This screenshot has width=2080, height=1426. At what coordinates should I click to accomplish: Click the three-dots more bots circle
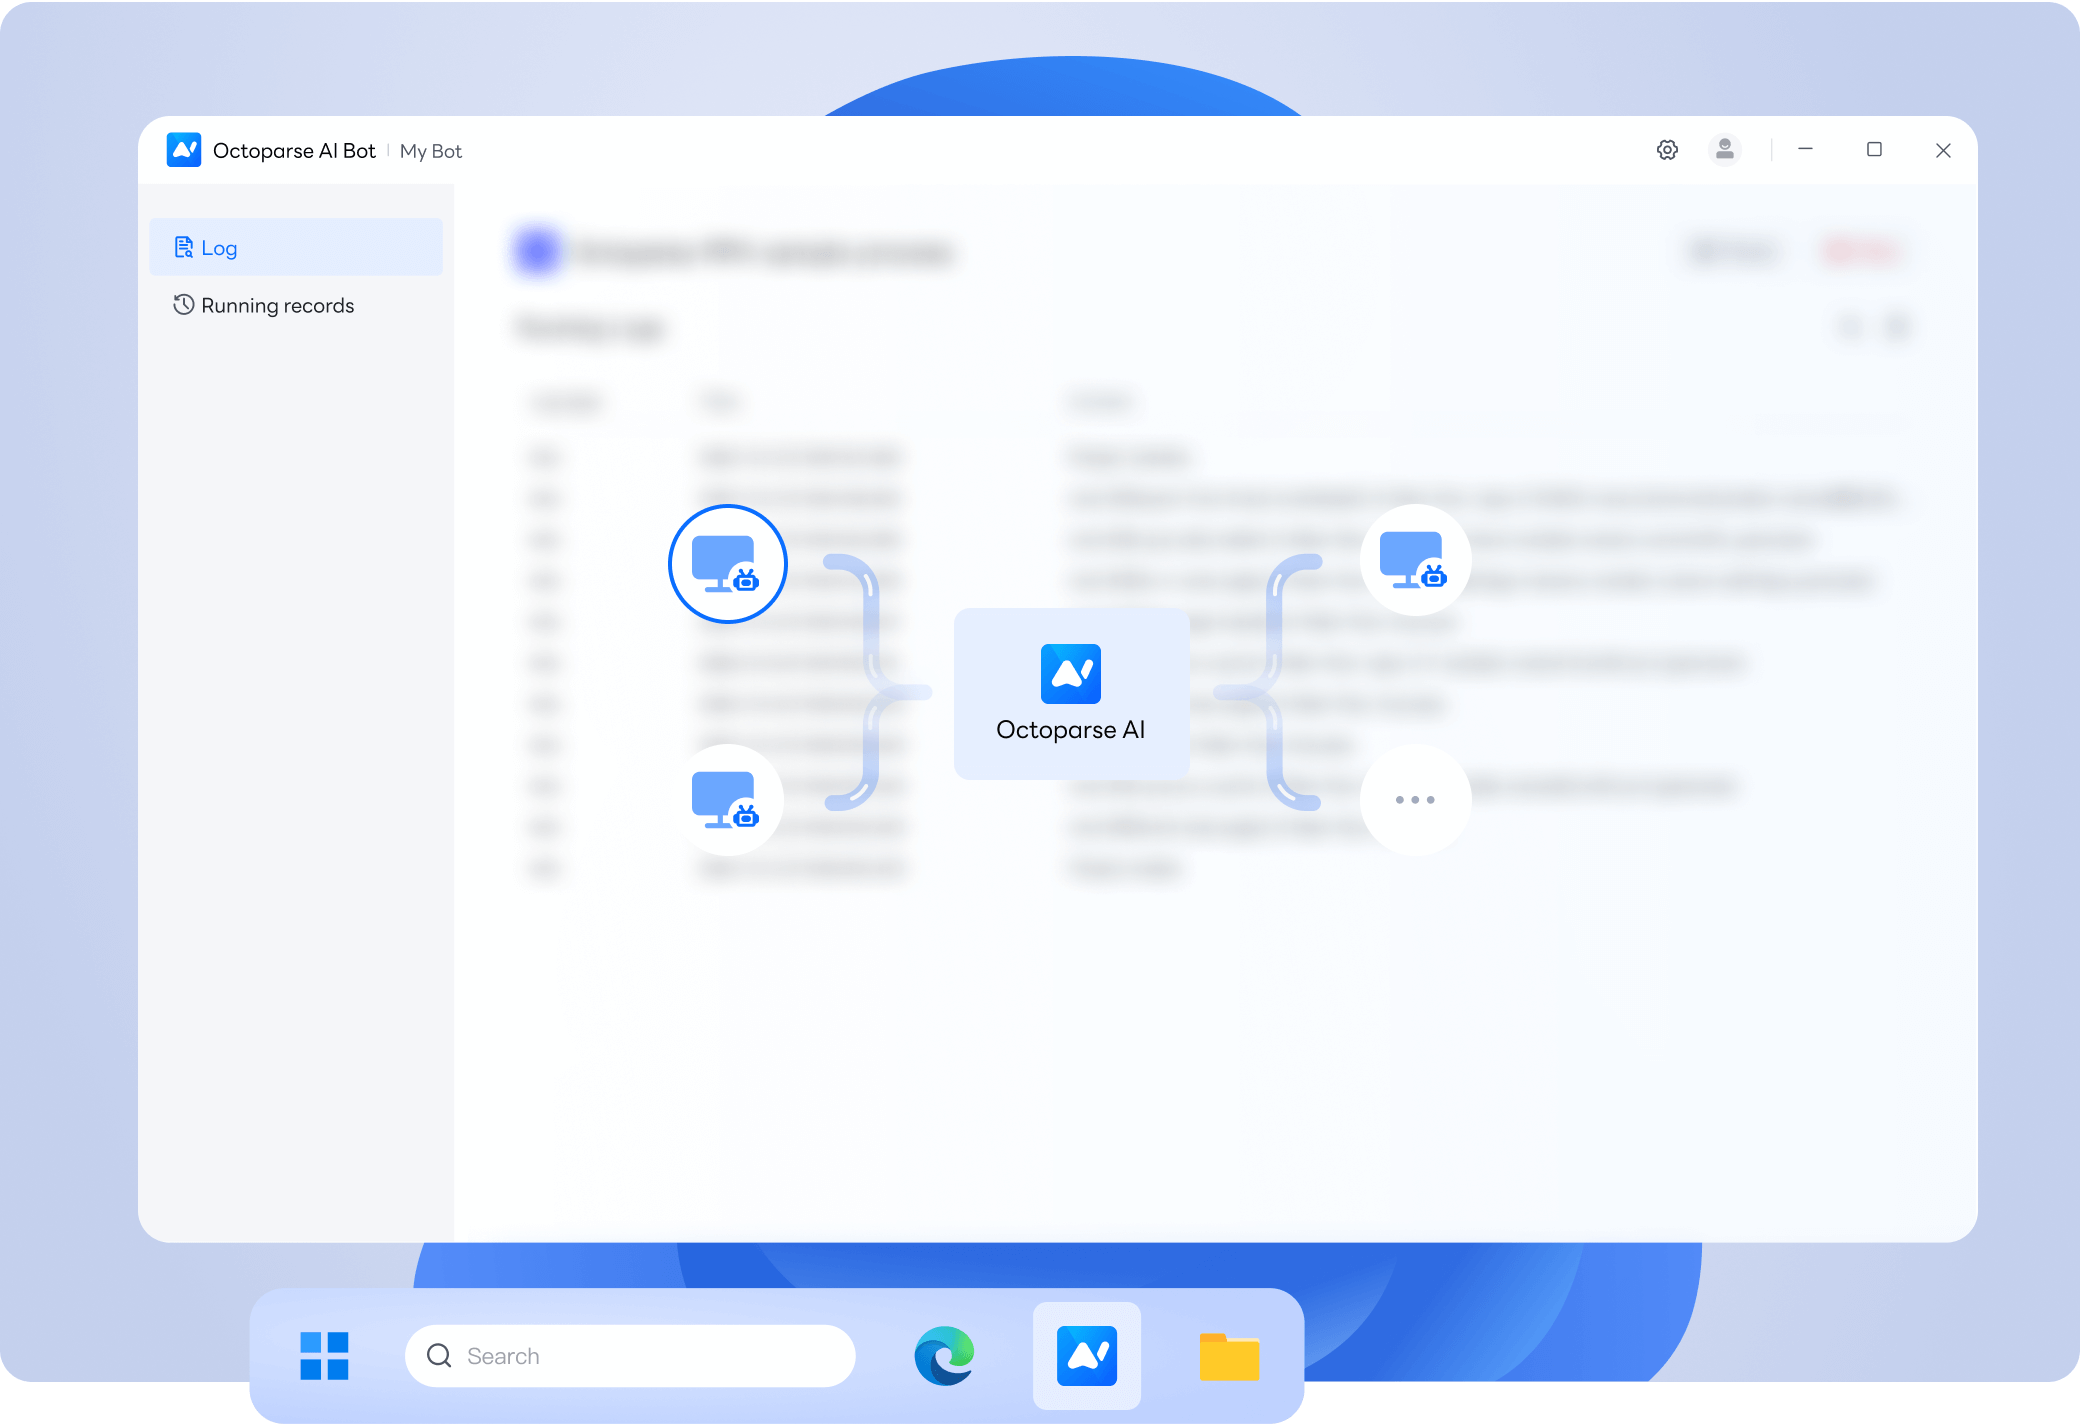pyautogui.click(x=1415, y=800)
